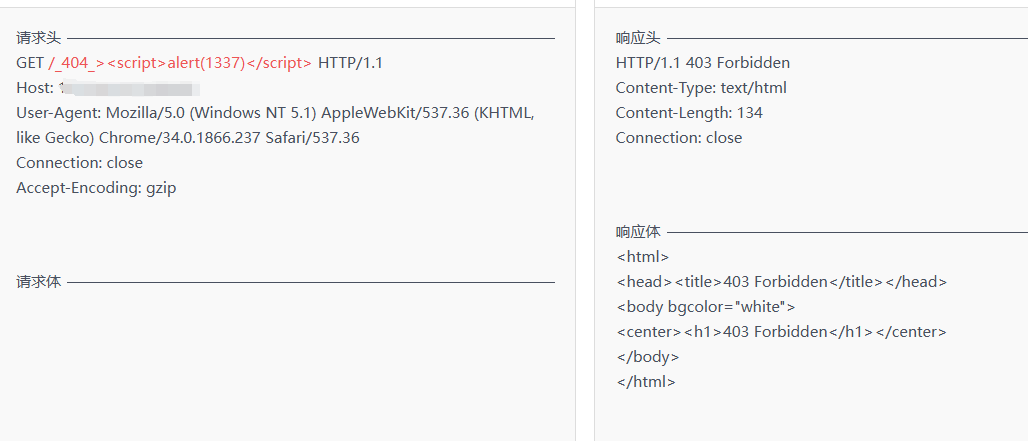Click the HTTP/1.1 403 Forbidden status line
This screenshot has height=441, width=1028.
tap(702, 63)
